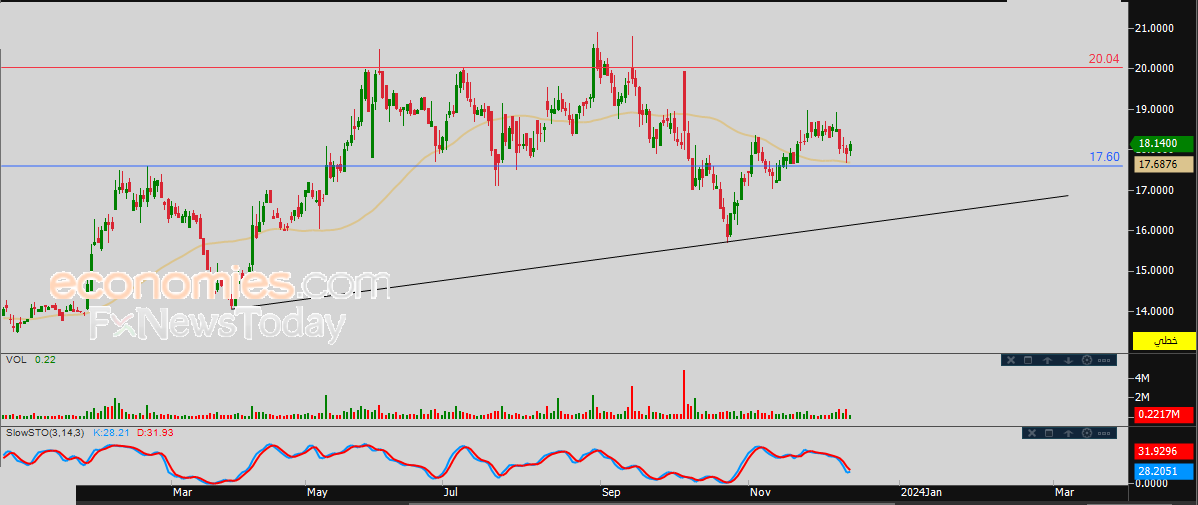Click the VOL indicator title label

15,359
